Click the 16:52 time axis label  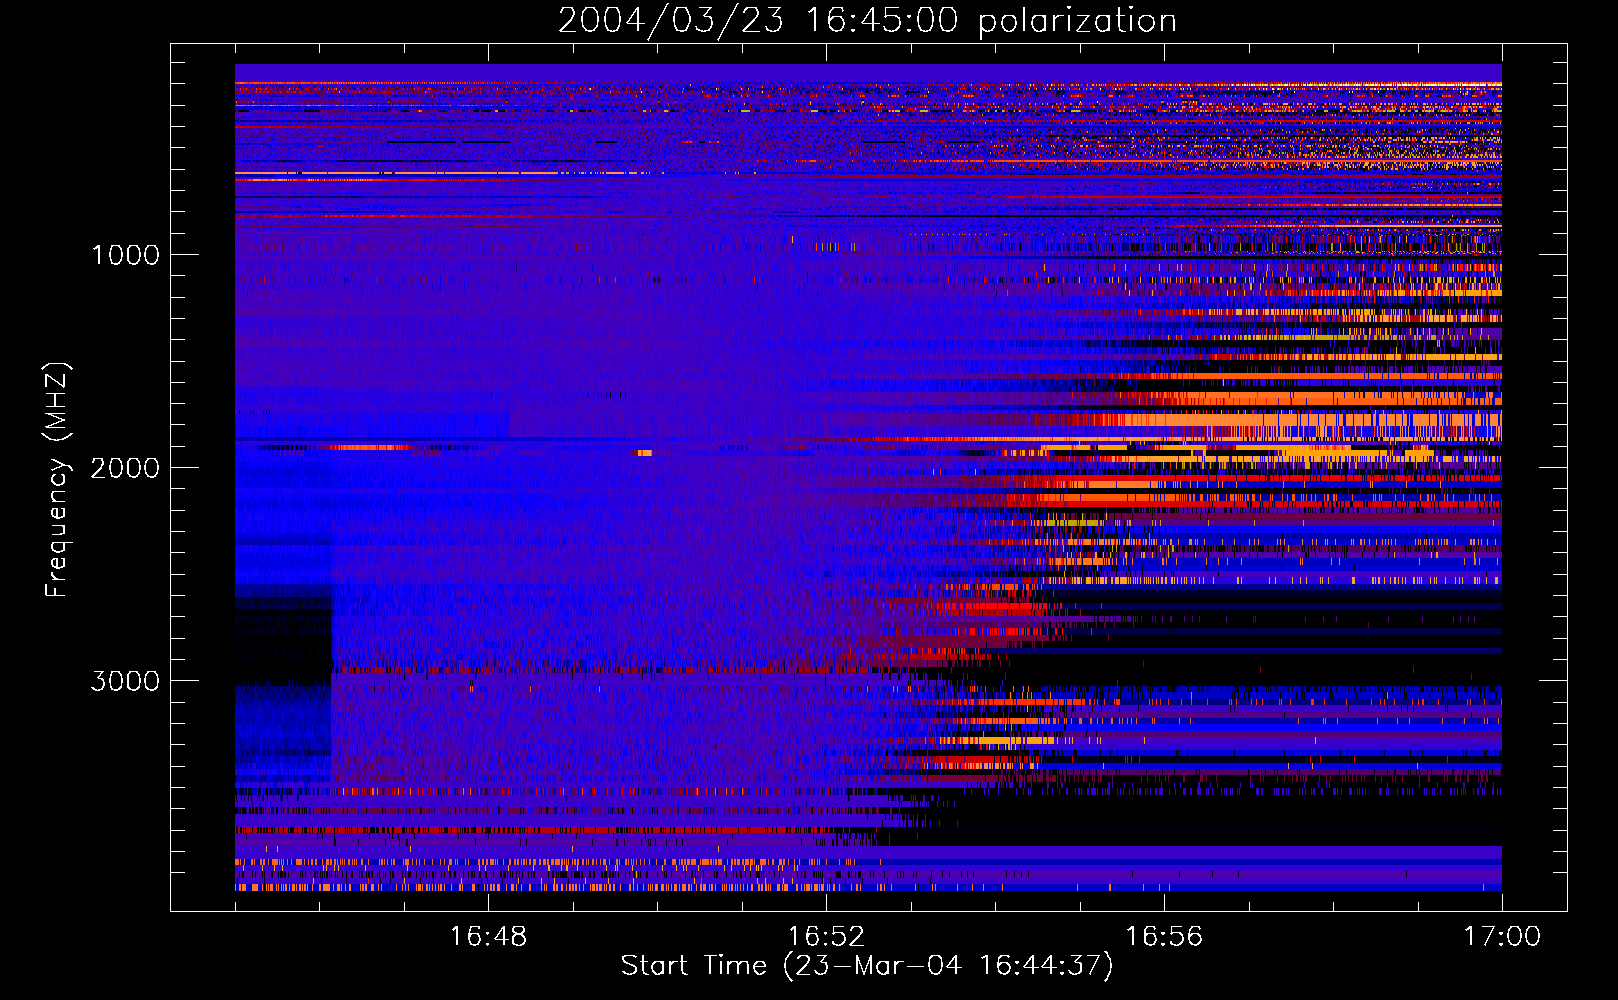[x=826, y=937]
